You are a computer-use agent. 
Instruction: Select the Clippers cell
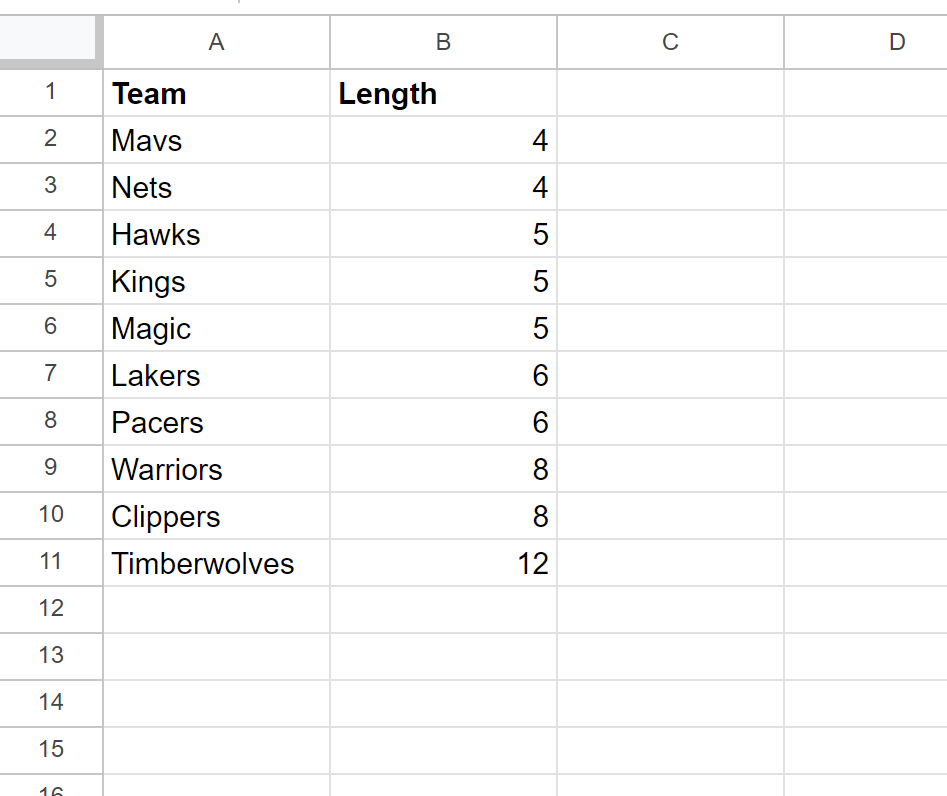click(217, 516)
